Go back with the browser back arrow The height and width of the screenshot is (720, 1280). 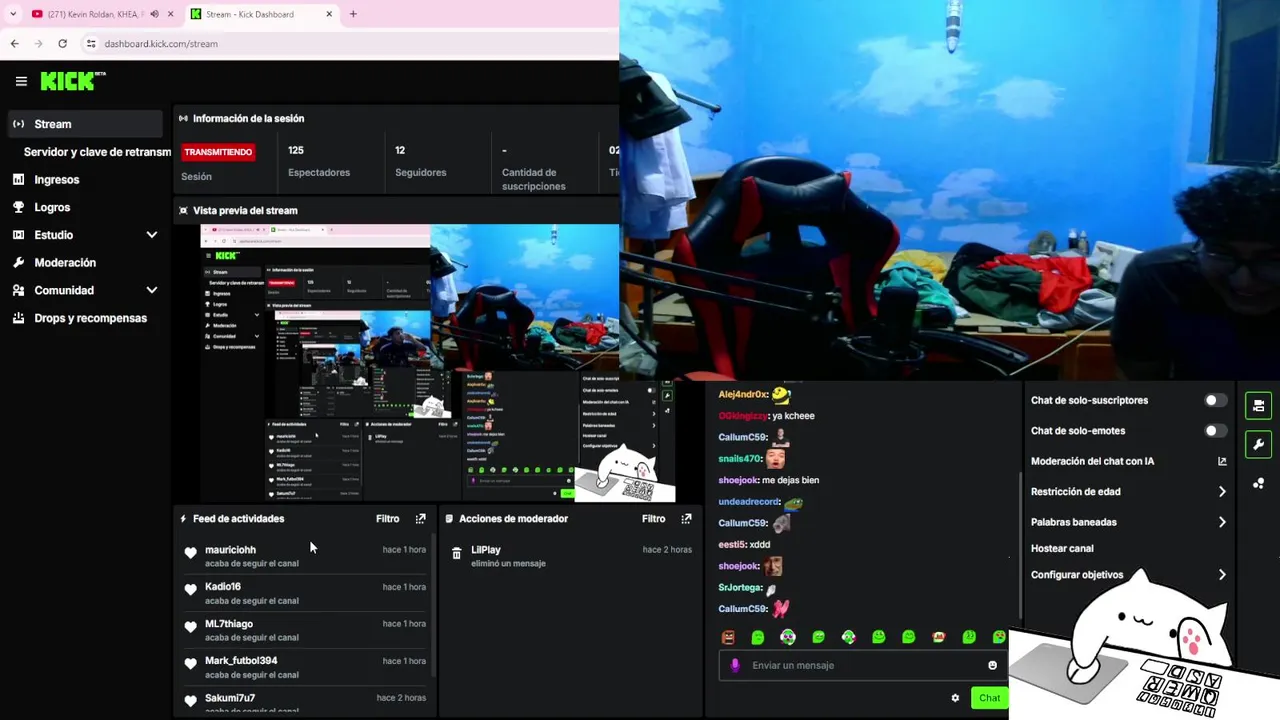[x=14, y=44]
